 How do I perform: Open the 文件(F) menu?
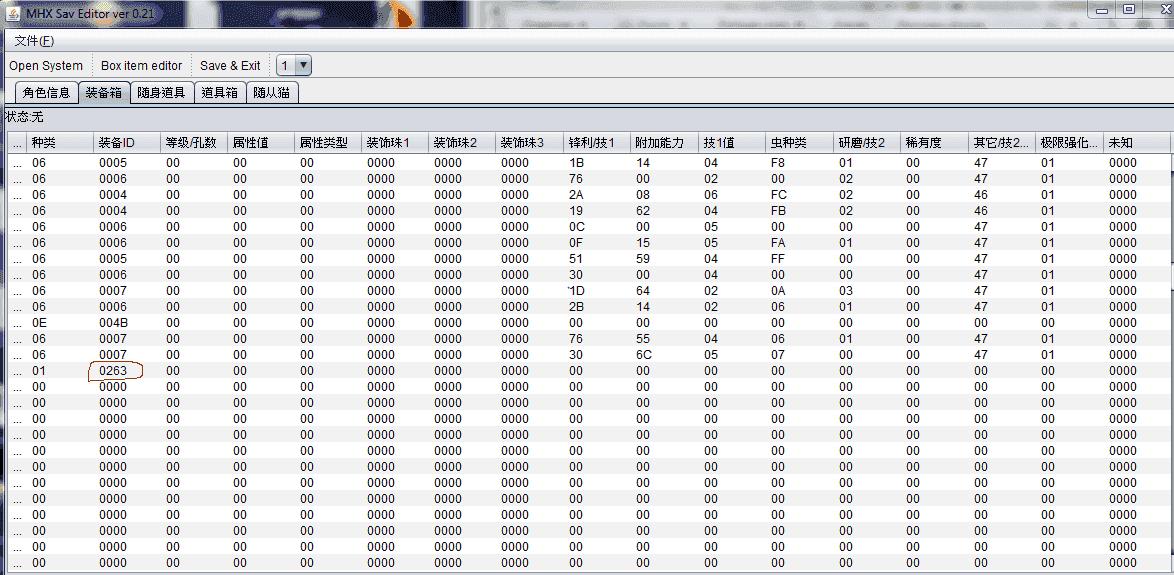34,40
